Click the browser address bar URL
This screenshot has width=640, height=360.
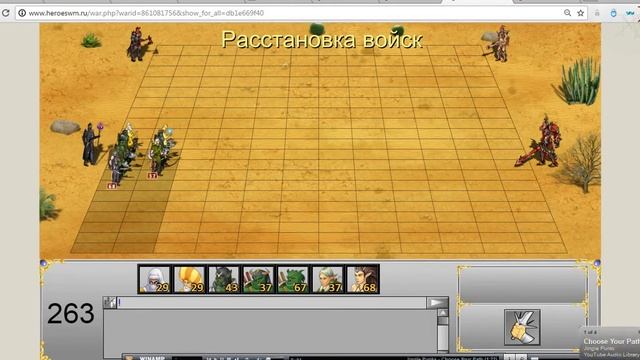click(146, 13)
